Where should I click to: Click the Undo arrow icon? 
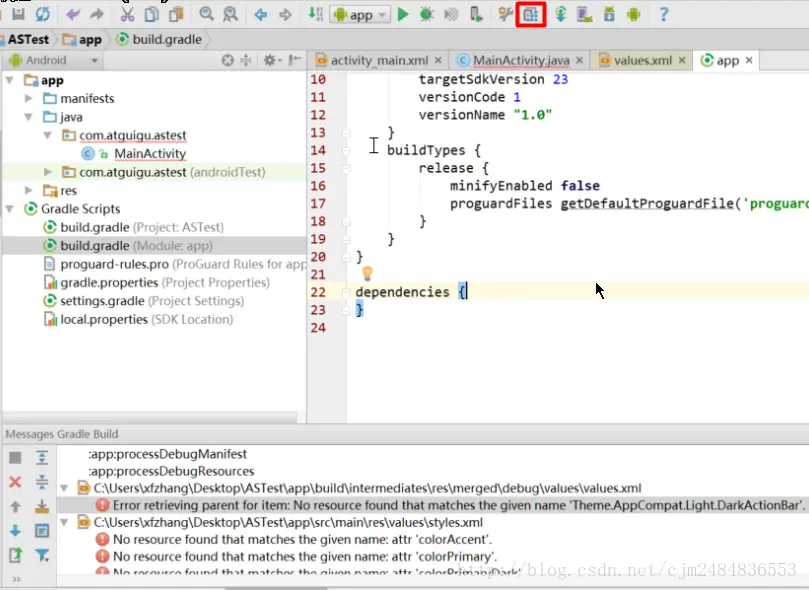tap(73, 14)
